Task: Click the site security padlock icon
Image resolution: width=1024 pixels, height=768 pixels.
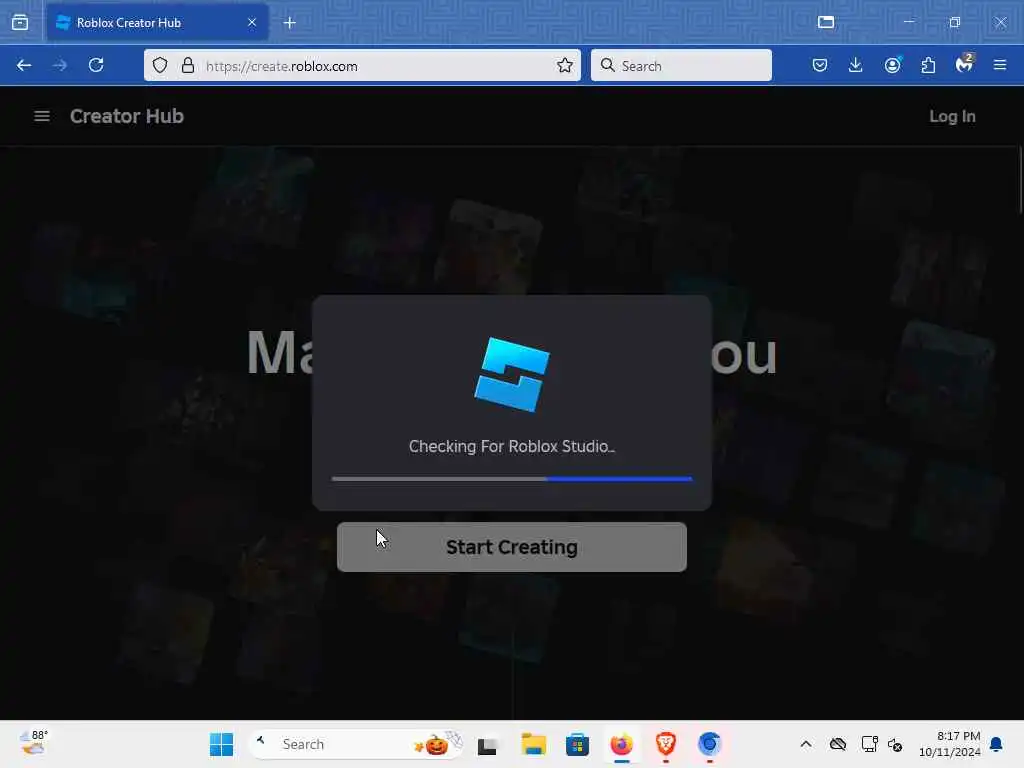Action: (x=188, y=65)
